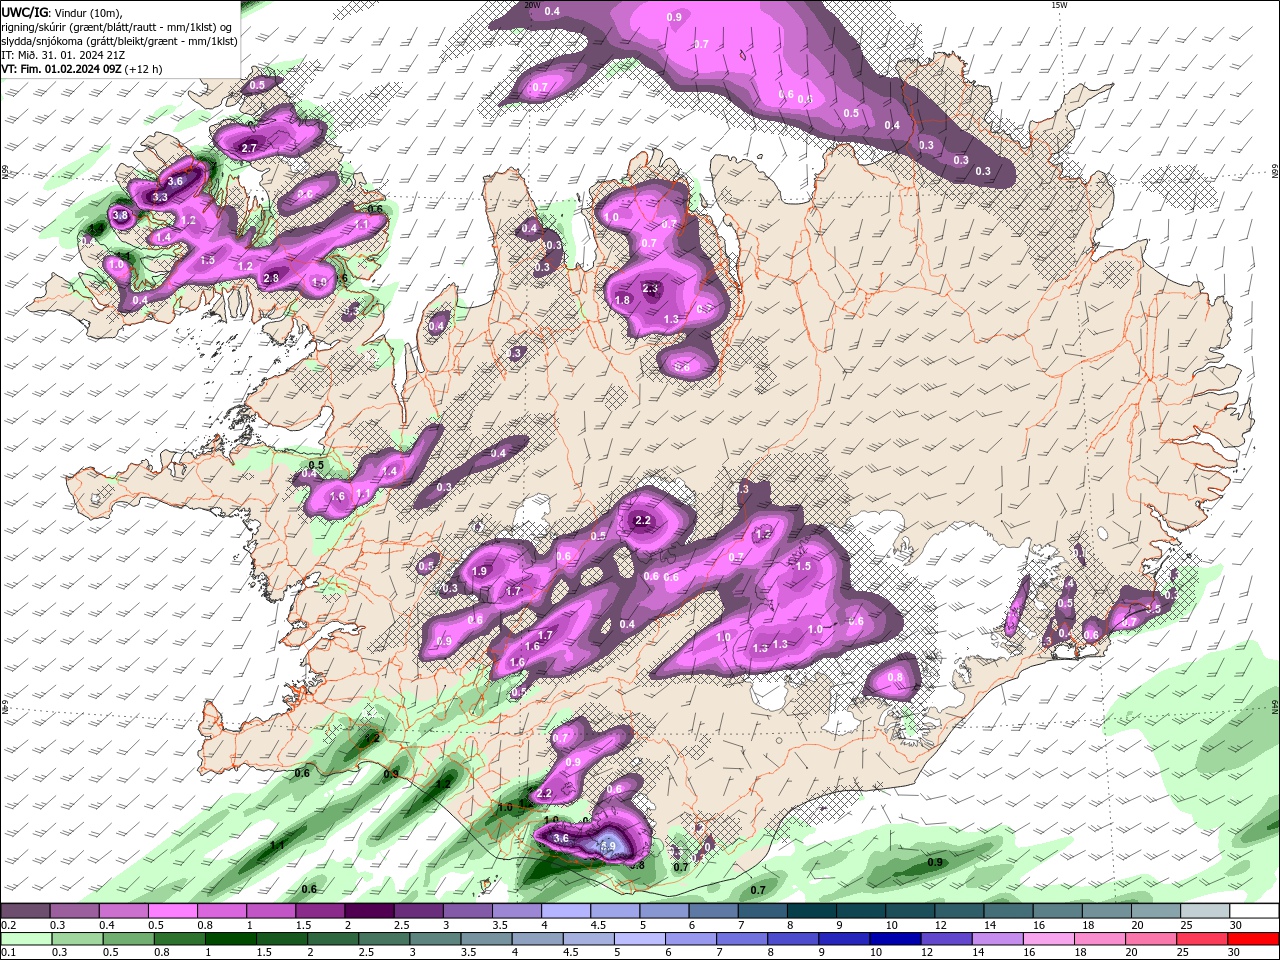Click the 20W longitude label at top
The width and height of the screenshot is (1280, 960).
[532, 5]
